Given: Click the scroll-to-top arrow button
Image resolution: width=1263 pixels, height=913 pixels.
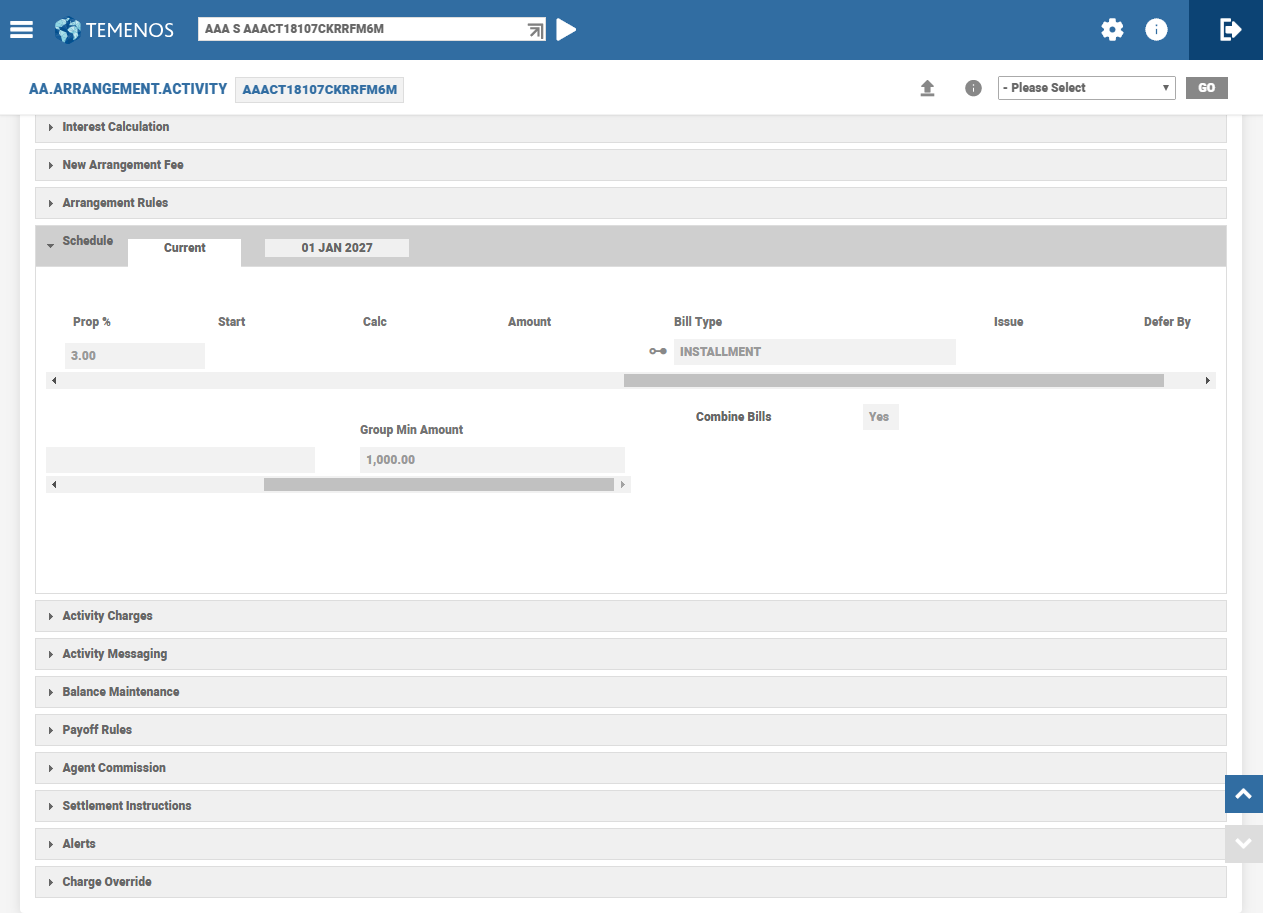Looking at the screenshot, I should coord(1243,794).
